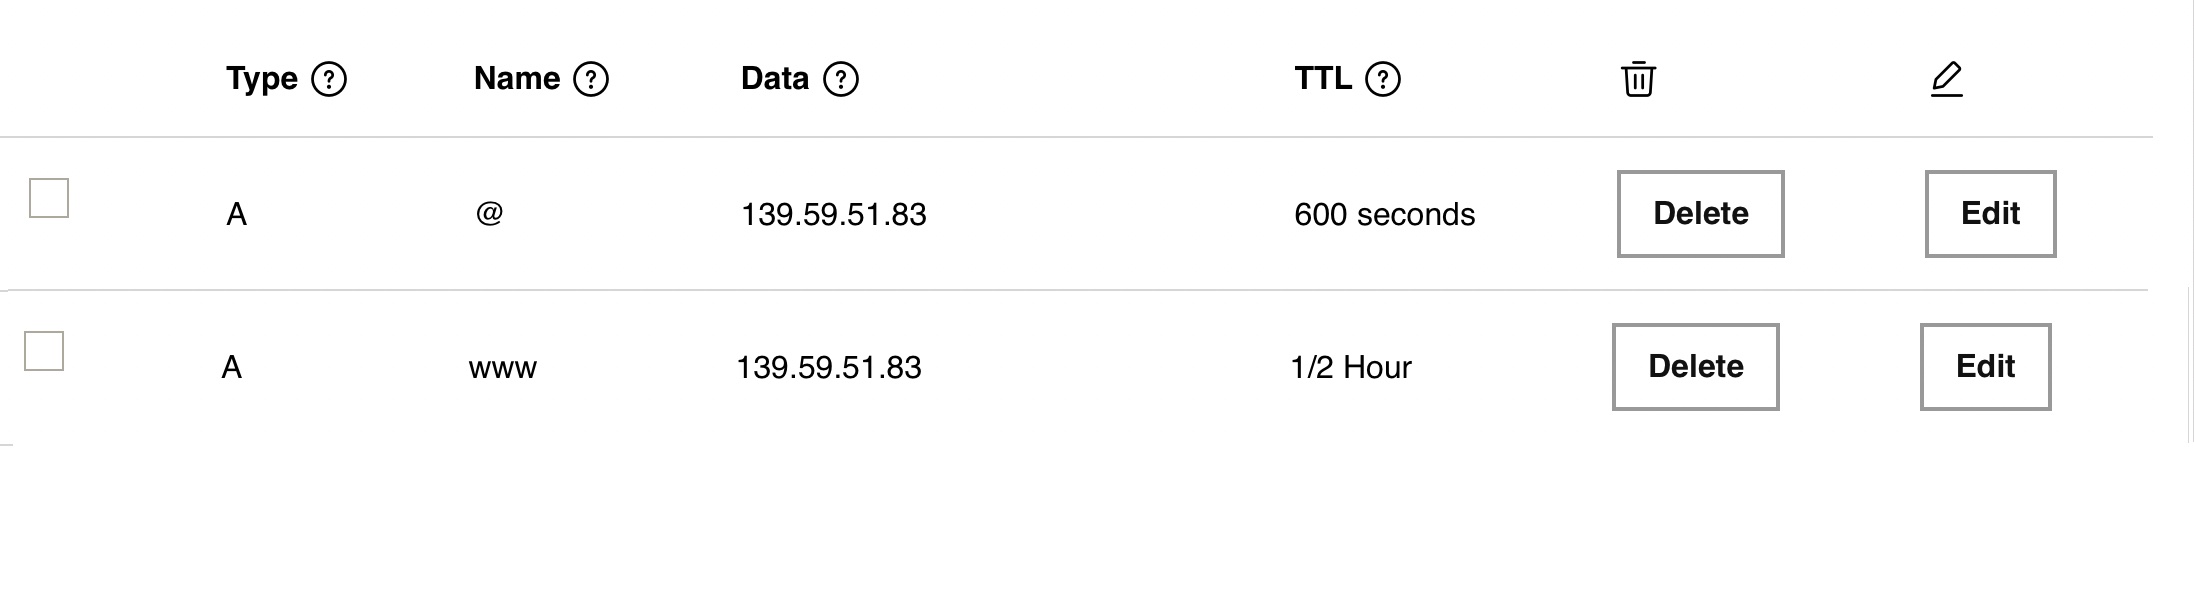Select the checkbox for the @ record

click(49, 198)
